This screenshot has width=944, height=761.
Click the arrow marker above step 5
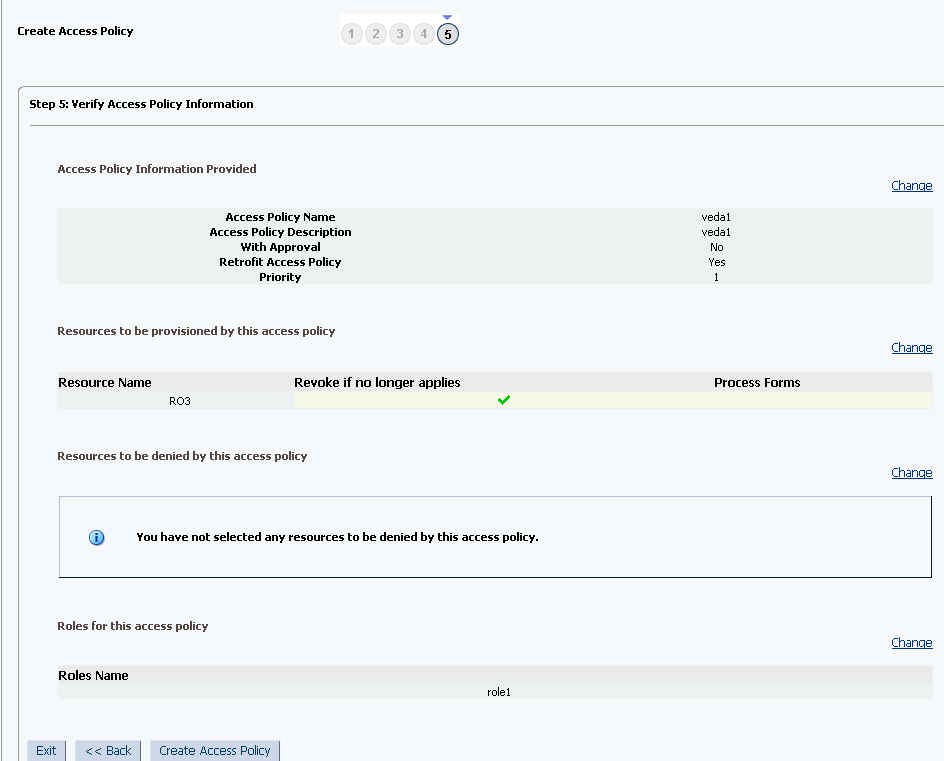click(447, 17)
